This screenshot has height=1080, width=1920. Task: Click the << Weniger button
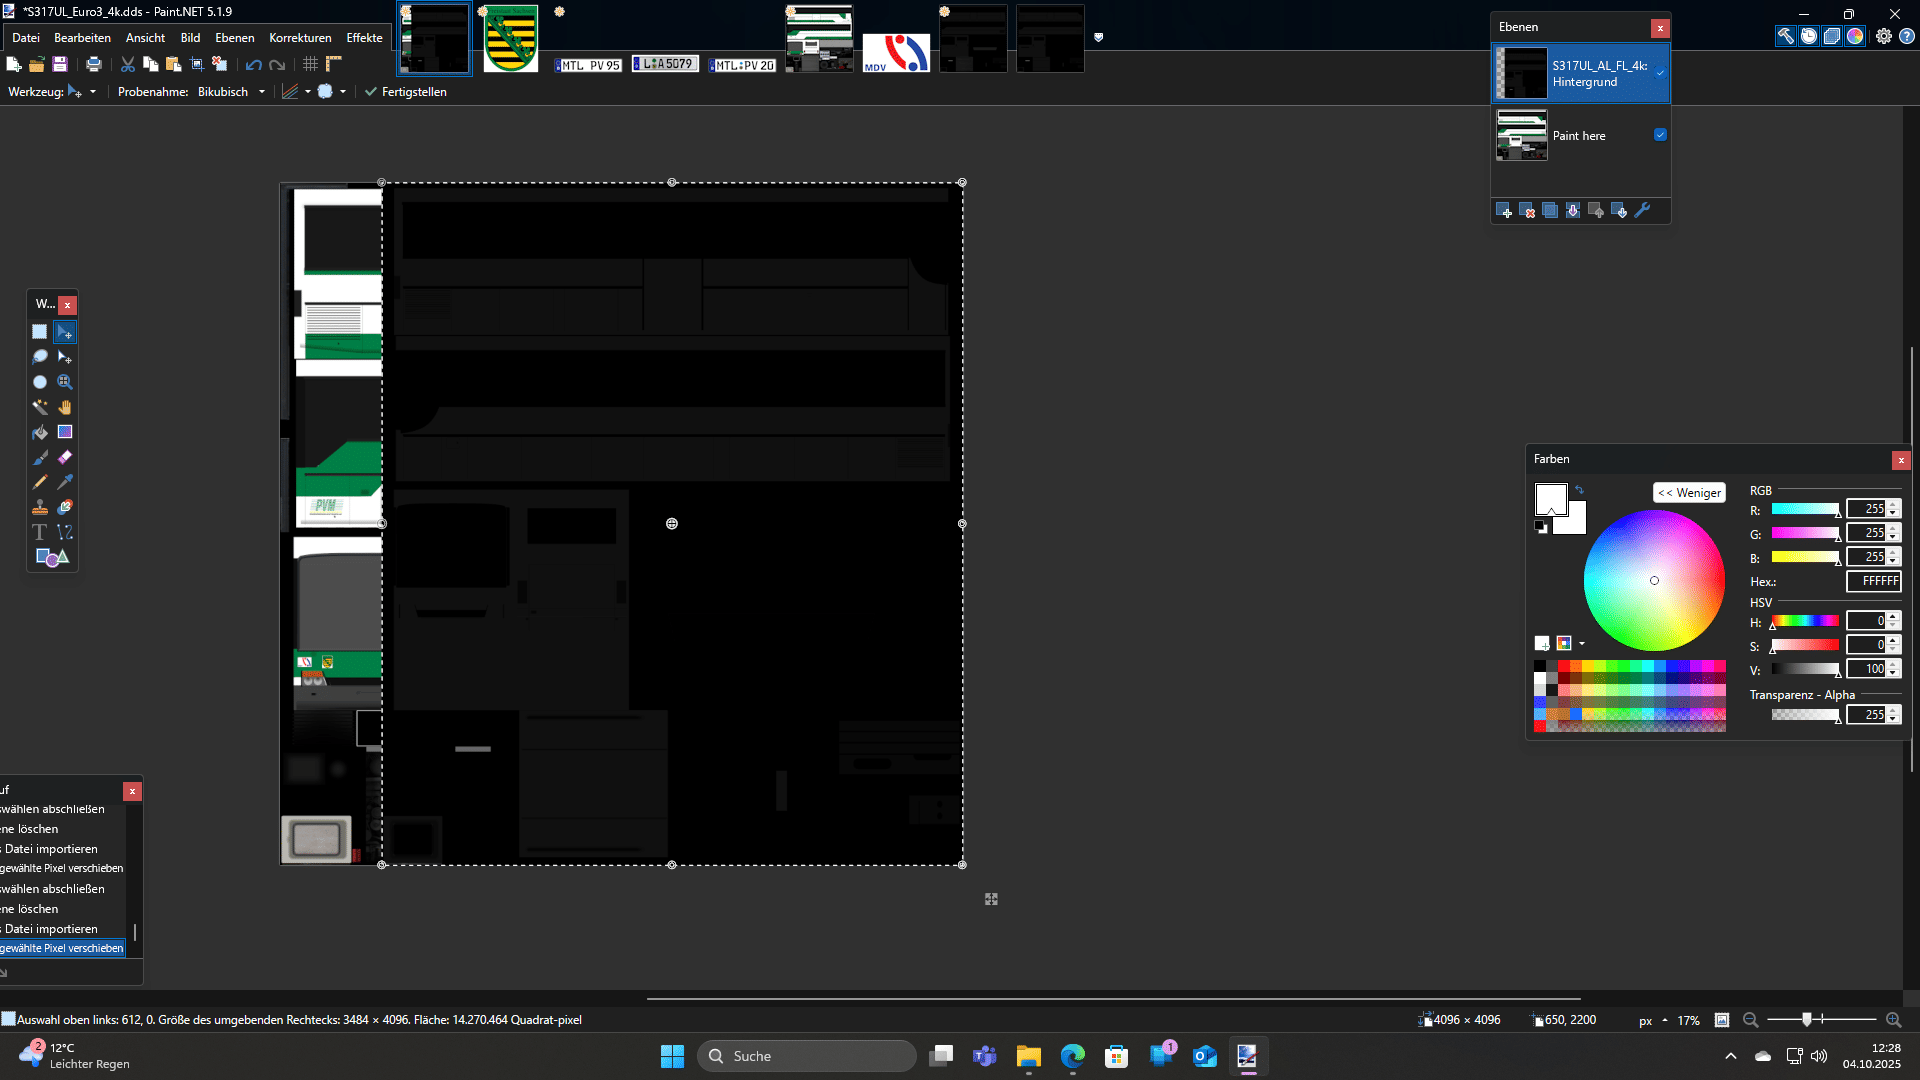[1689, 493]
